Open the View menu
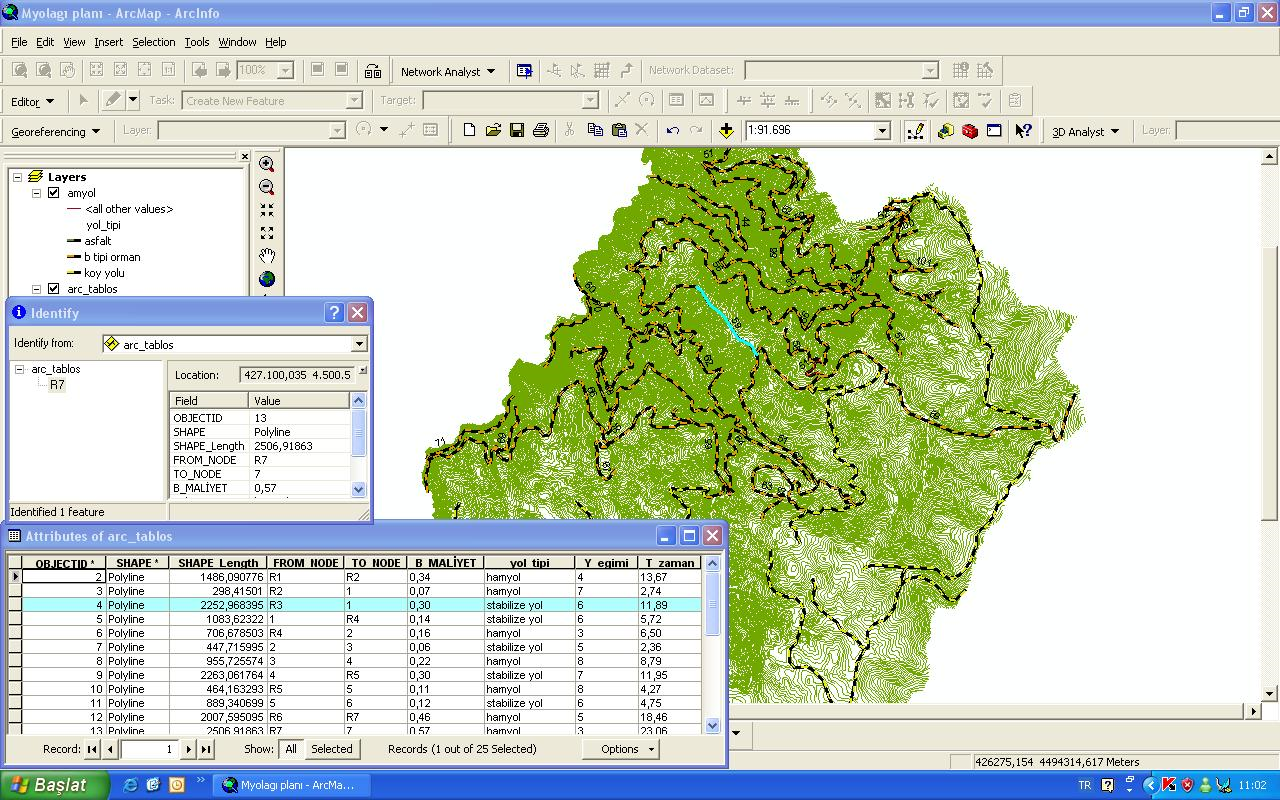This screenshot has height=800, width=1280. 74,42
